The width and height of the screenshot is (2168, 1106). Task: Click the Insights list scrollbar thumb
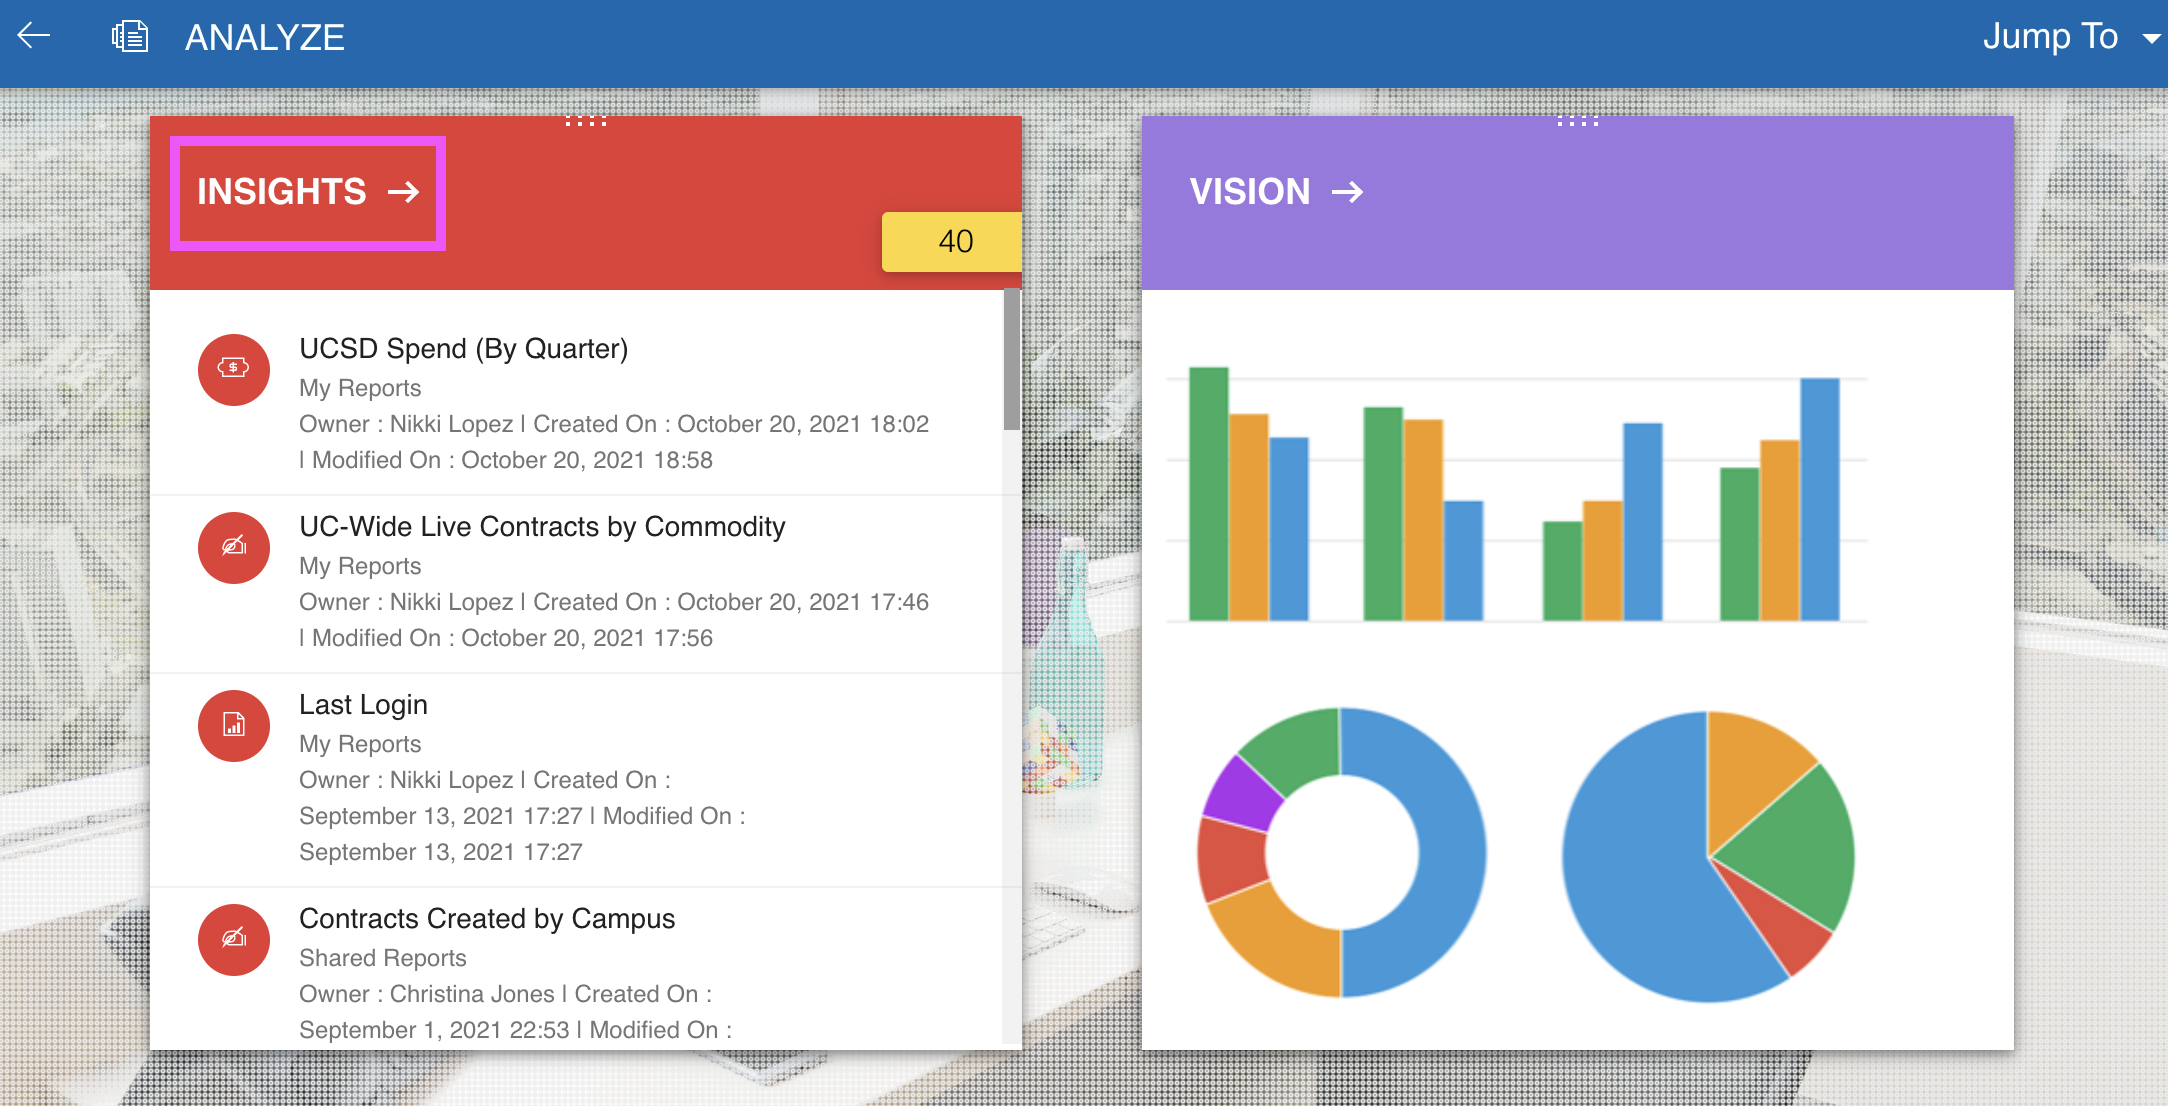pyautogui.click(x=1012, y=360)
